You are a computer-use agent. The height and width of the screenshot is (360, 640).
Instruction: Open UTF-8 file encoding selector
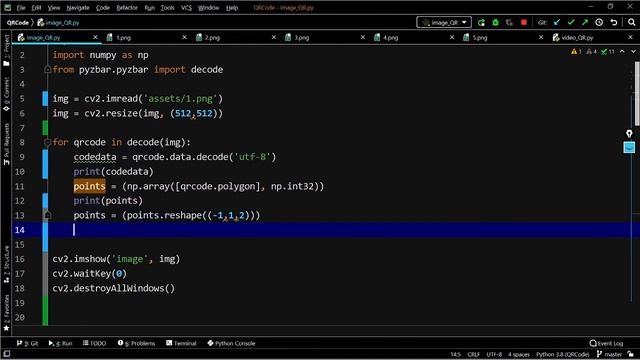494,354
